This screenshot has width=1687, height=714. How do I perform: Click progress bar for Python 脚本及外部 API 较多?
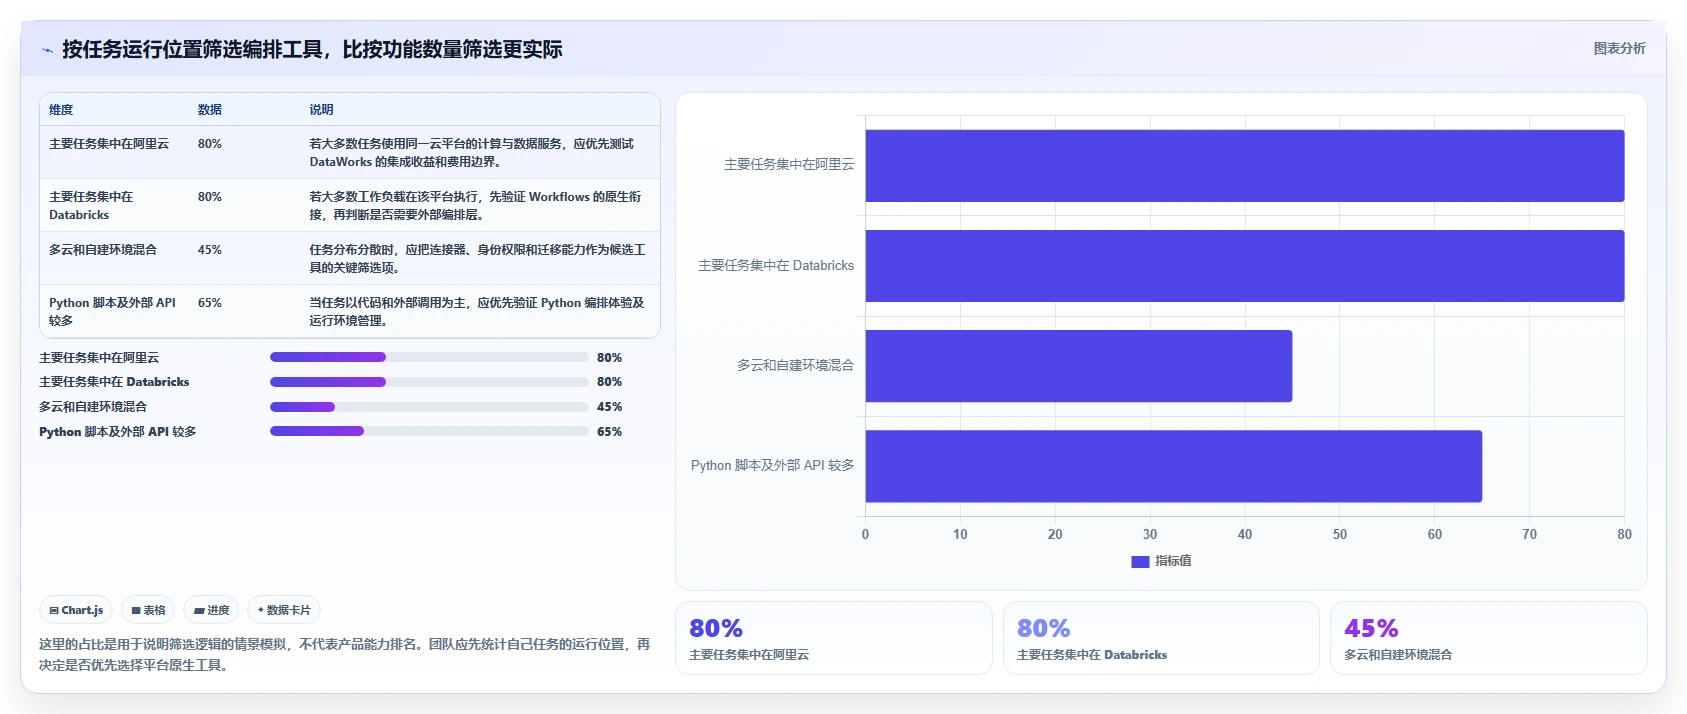pyautogui.click(x=429, y=432)
